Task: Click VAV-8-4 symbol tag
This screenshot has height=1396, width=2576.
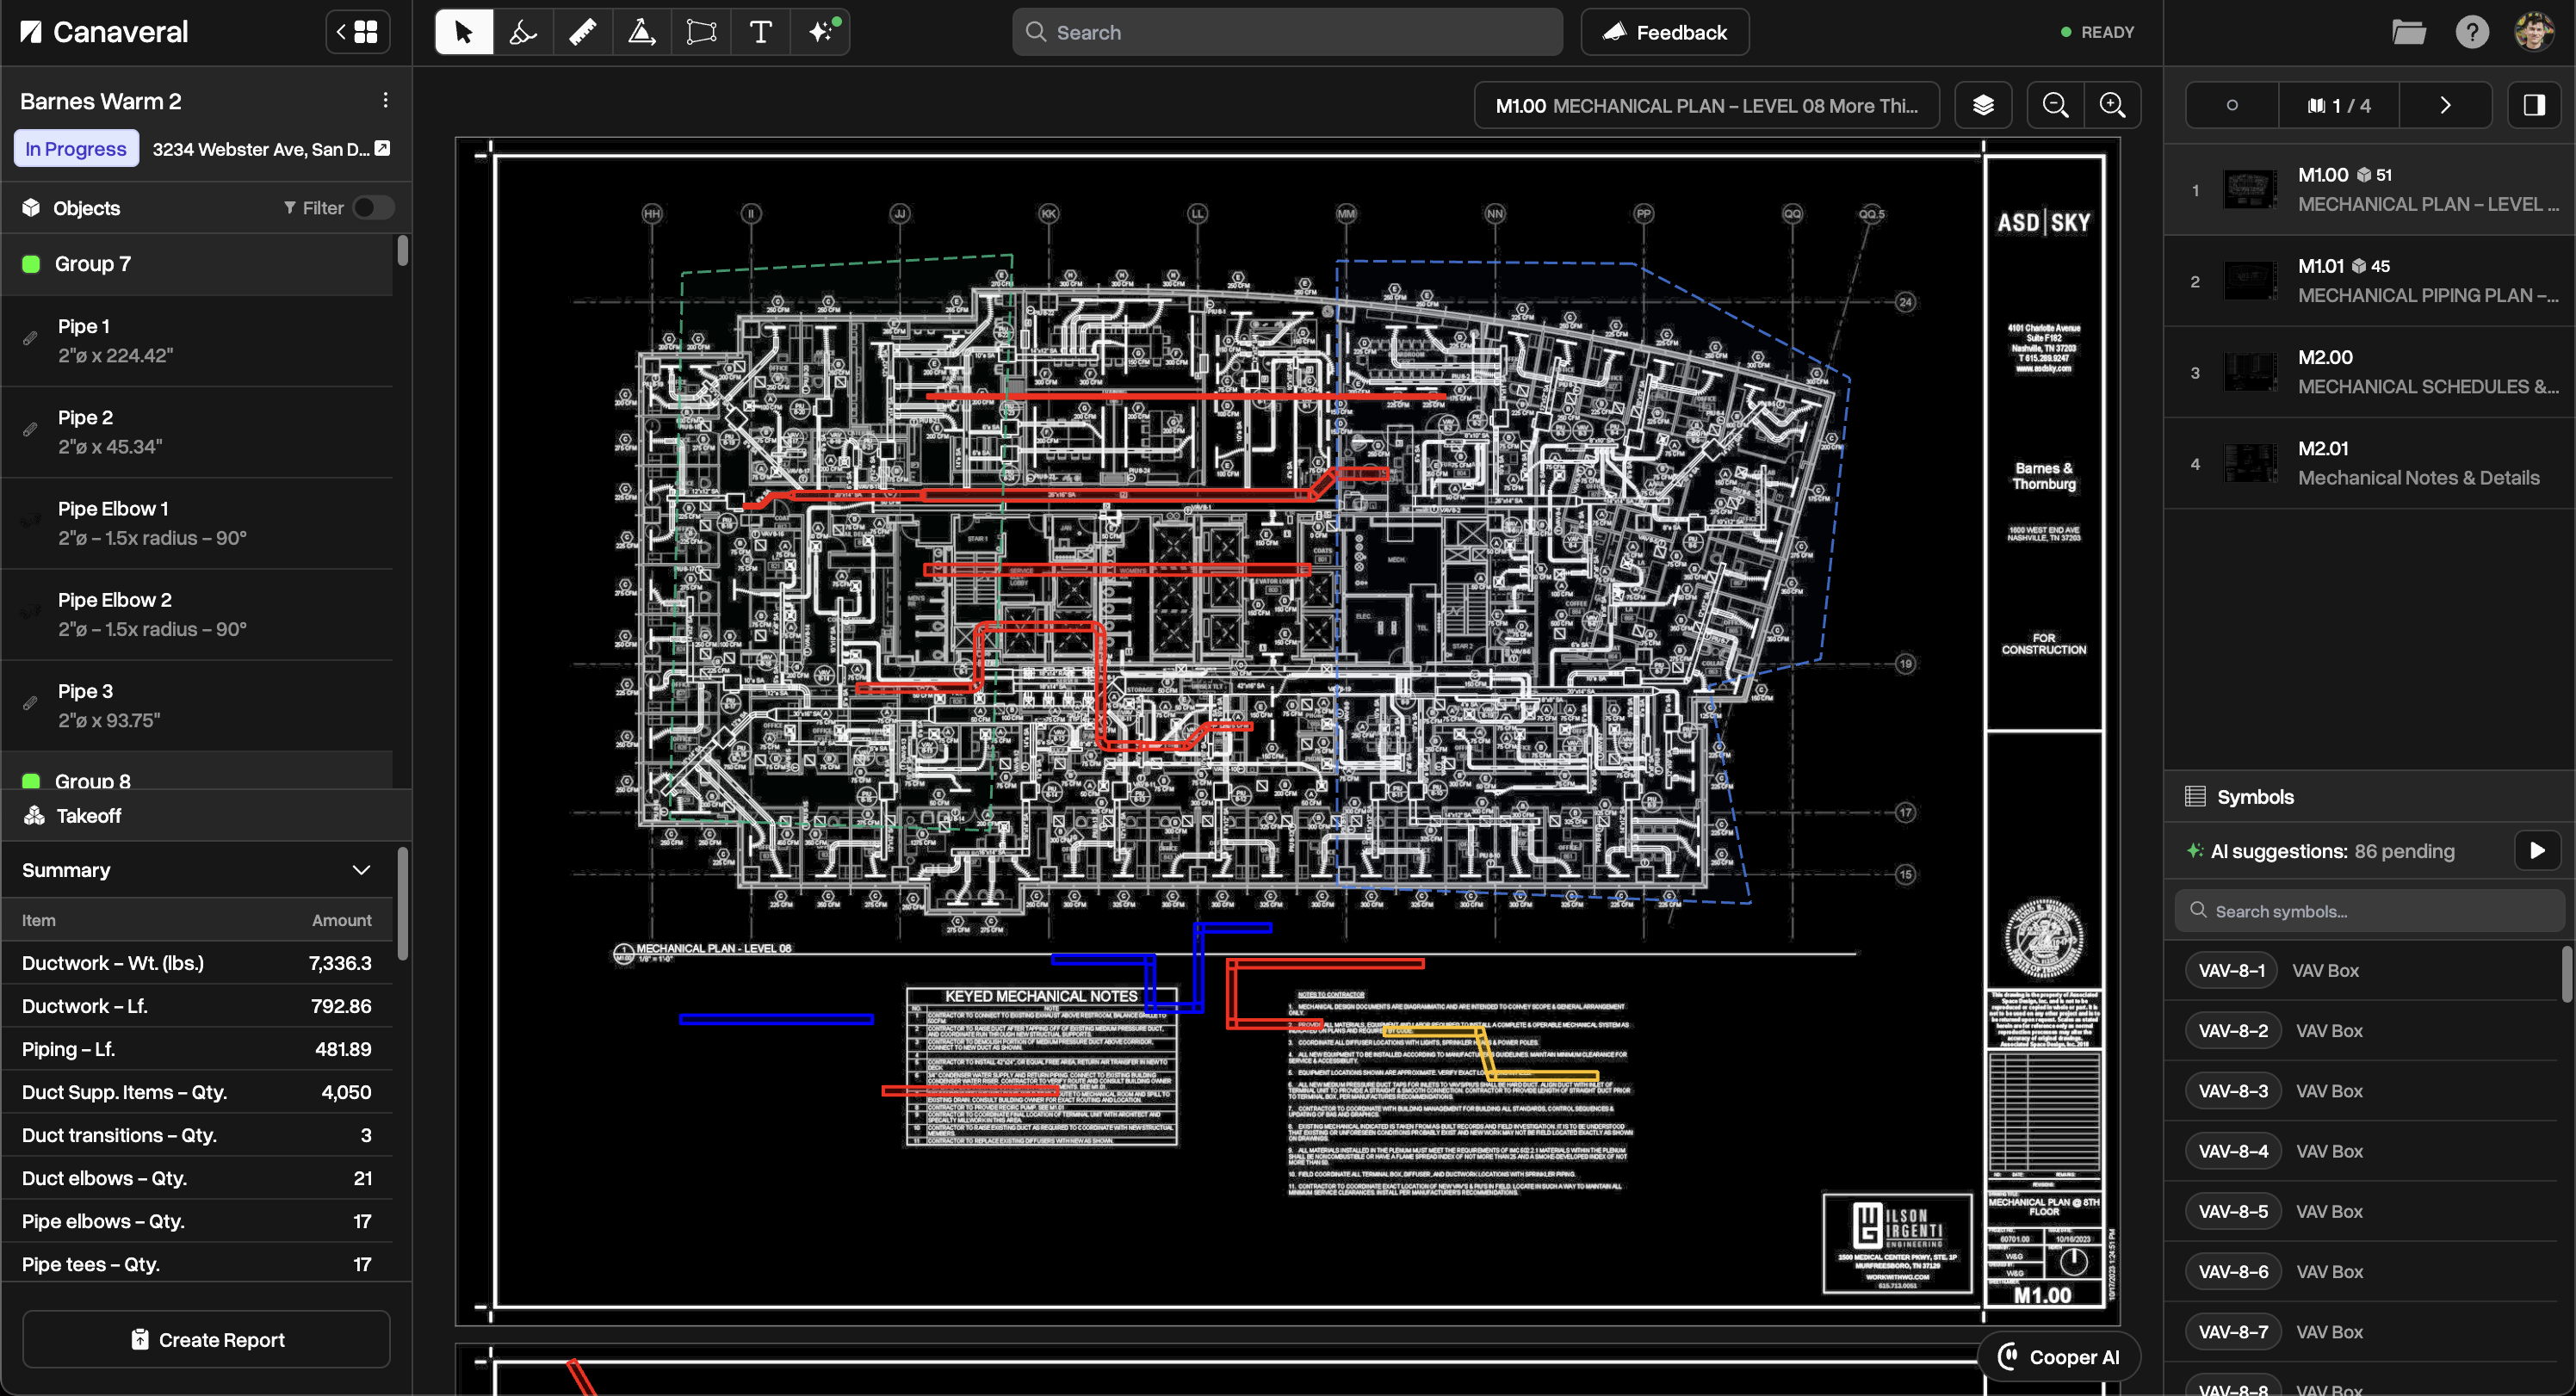Action: click(x=2234, y=1152)
